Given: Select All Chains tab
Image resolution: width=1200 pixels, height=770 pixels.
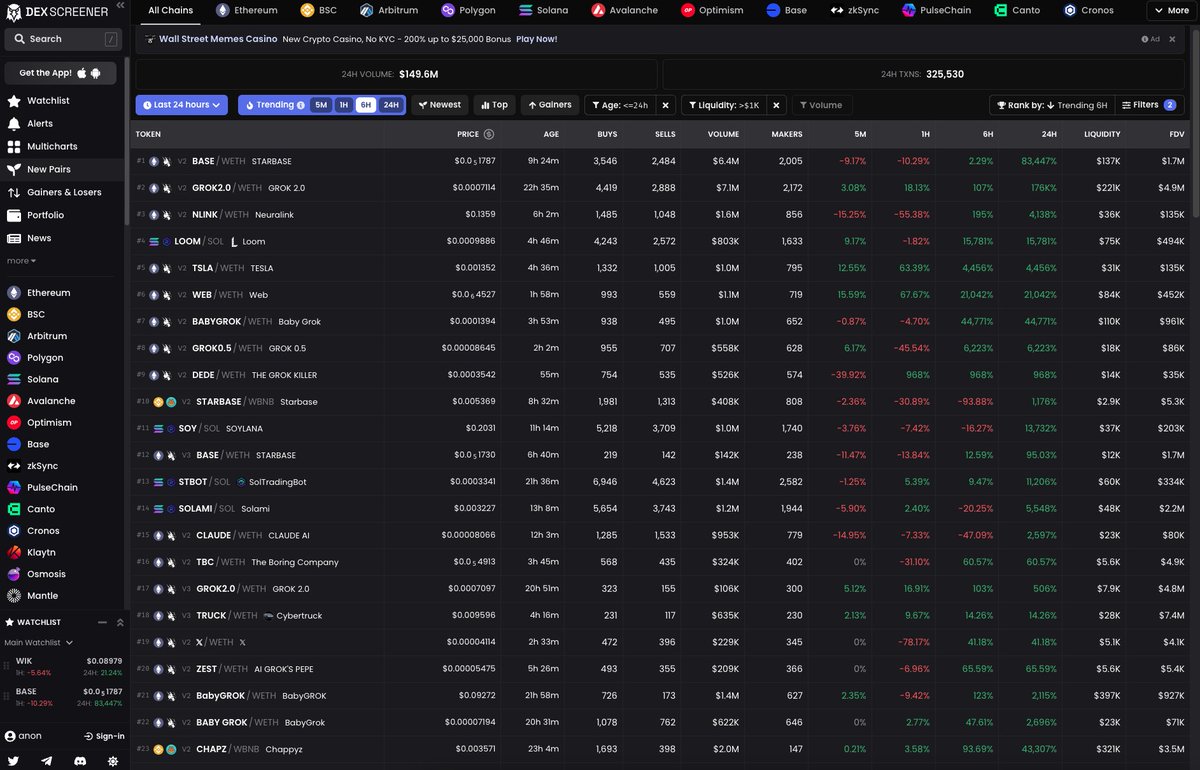Looking at the screenshot, I should (170, 11).
